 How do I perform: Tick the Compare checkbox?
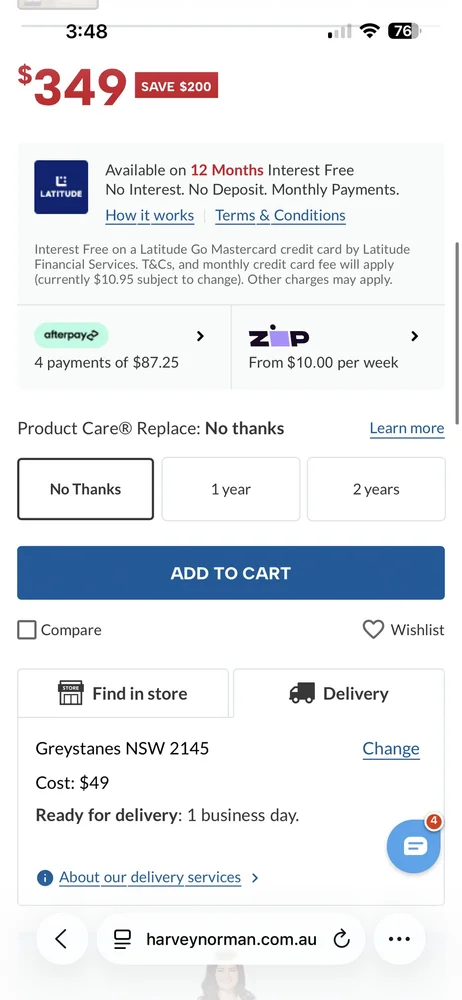pos(27,630)
